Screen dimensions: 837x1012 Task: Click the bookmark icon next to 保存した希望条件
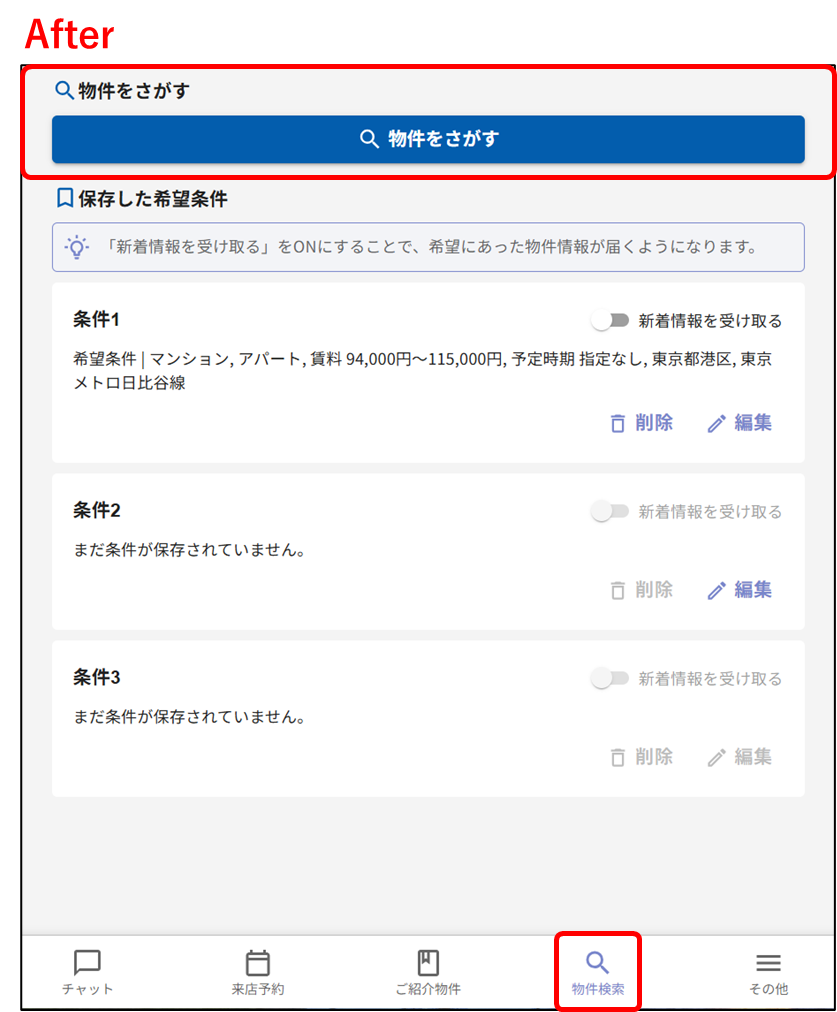(x=65, y=198)
